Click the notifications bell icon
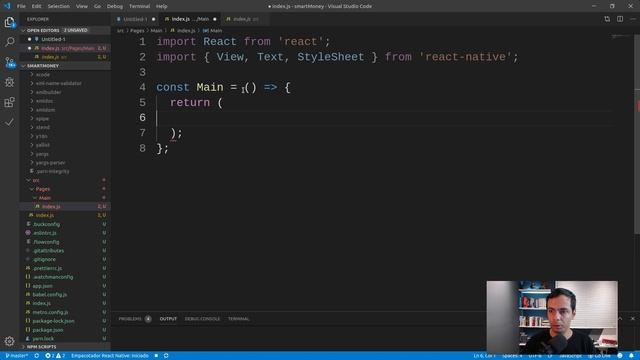This screenshot has width=640, height=360. (631, 356)
